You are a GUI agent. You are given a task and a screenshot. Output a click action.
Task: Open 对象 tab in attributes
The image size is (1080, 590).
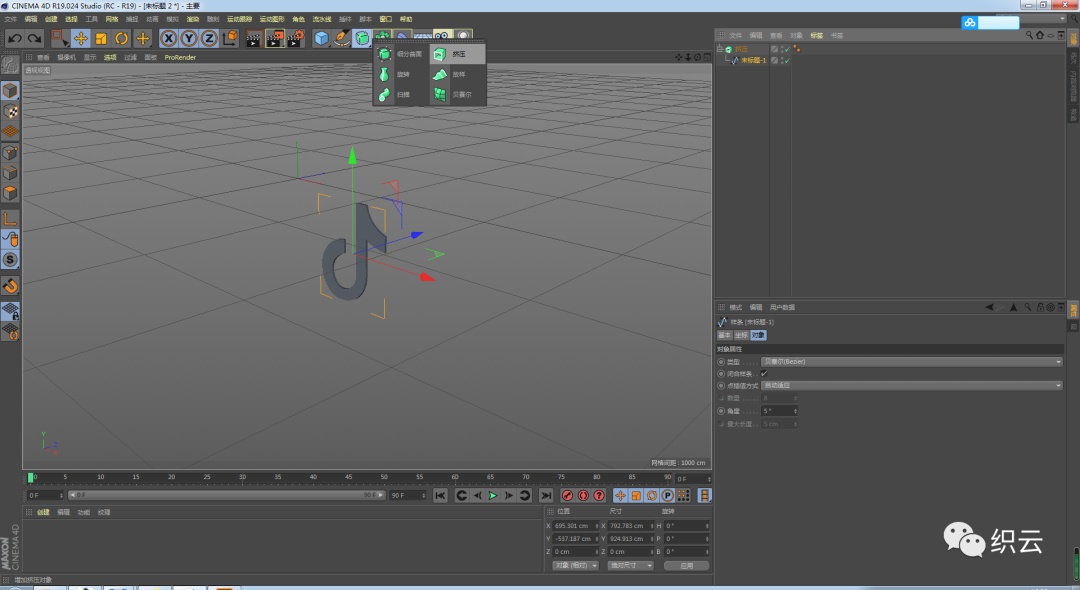(758, 335)
